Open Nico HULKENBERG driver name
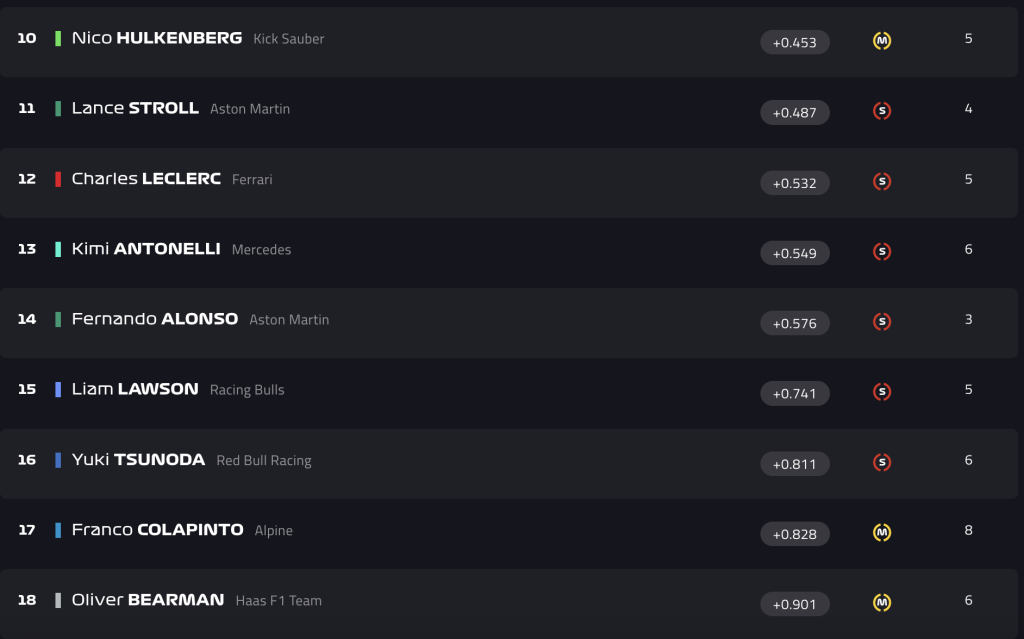1024x639 pixels. (x=157, y=38)
